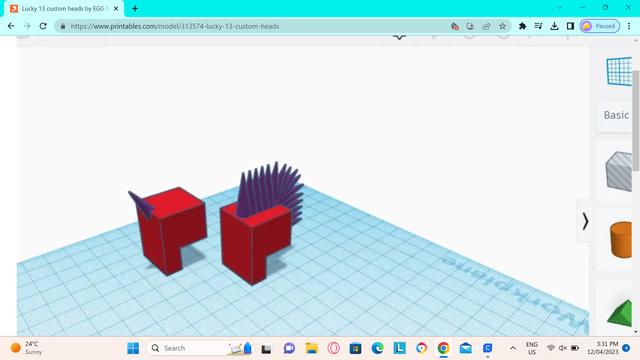This screenshot has height=360, width=640.
Task: Launch Opera browser from taskbar
Action: (333, 348)
